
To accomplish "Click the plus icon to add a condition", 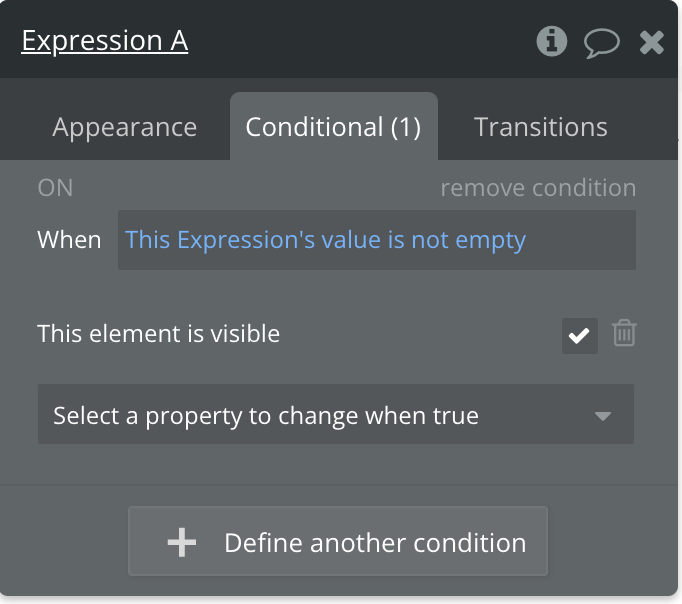I will [x=181, y=542].
